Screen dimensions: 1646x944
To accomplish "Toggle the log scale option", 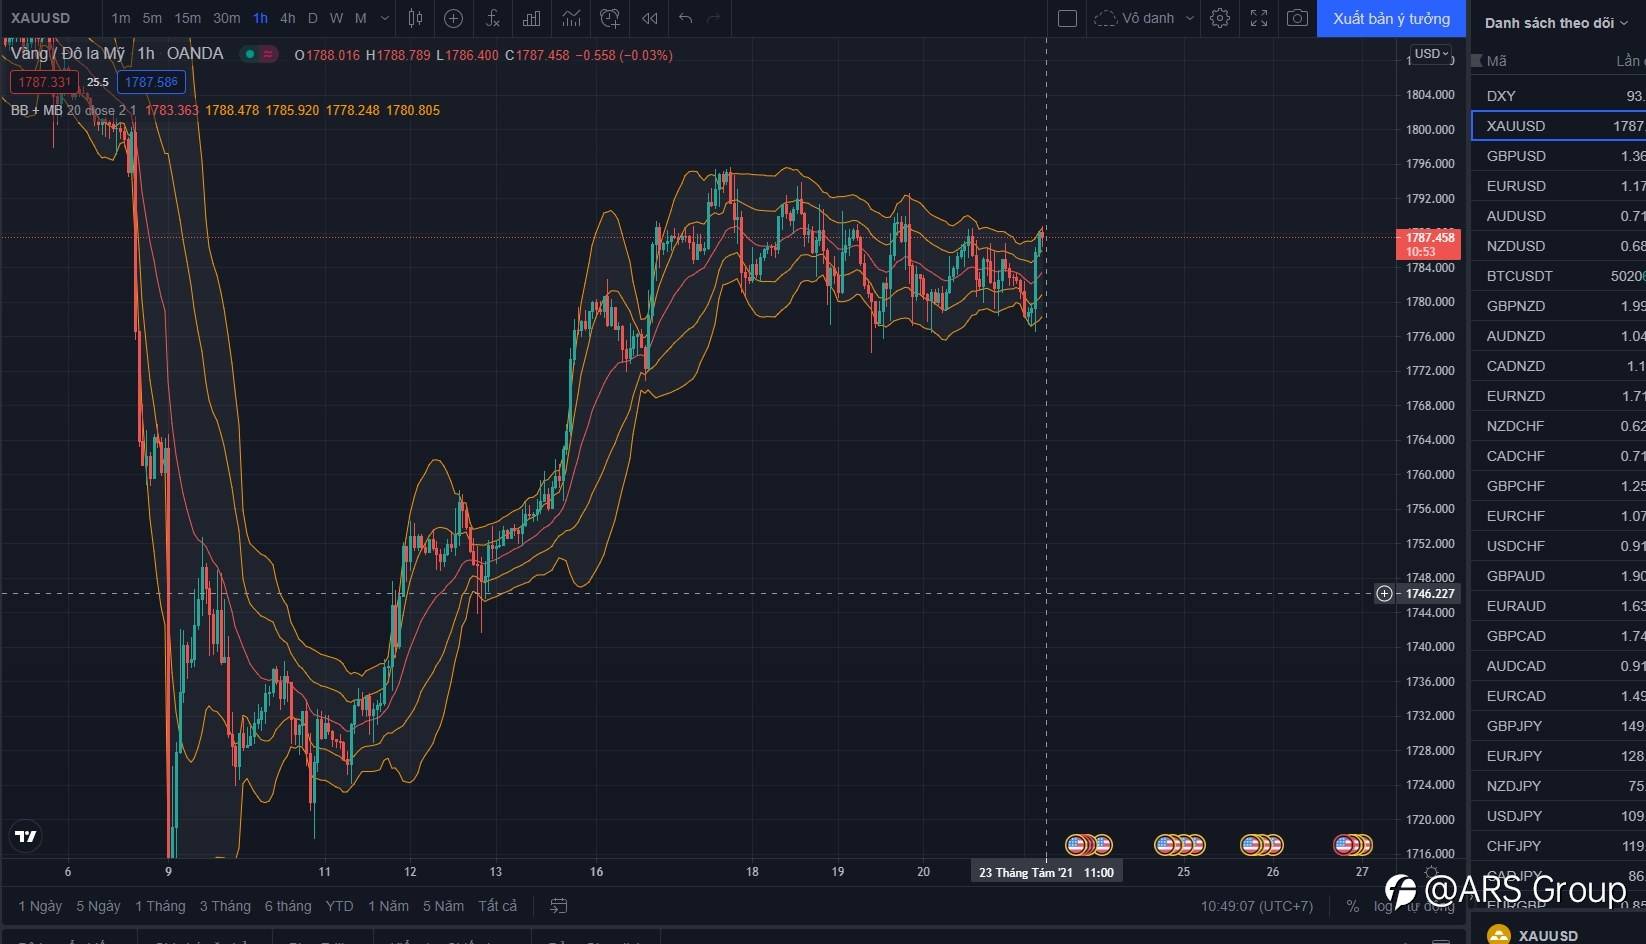I will pos(1382,906).
